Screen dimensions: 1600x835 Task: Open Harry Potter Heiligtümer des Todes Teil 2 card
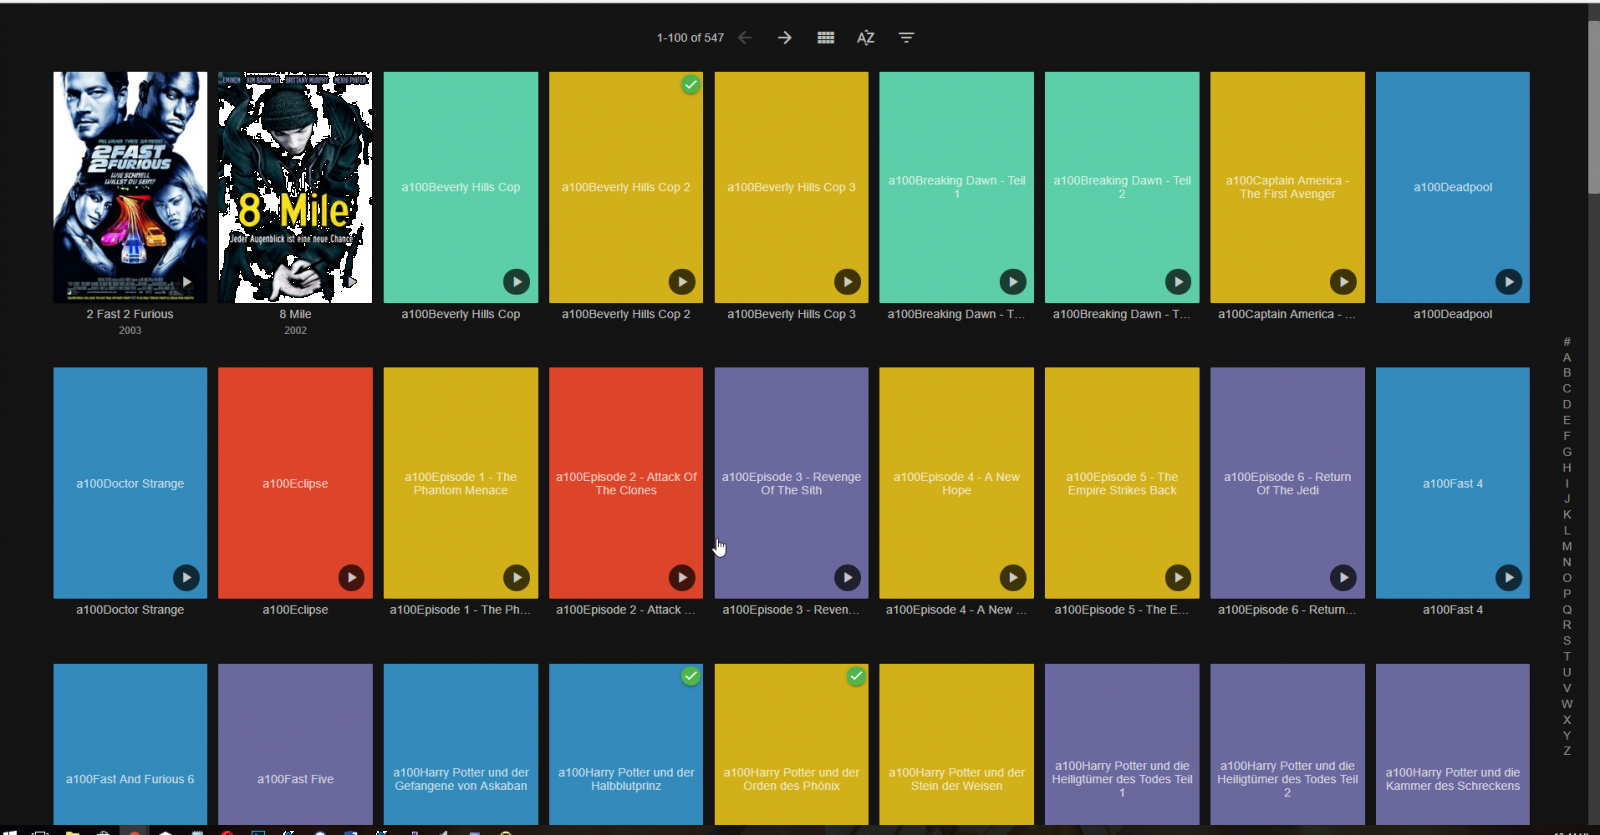pos(1288,744)
